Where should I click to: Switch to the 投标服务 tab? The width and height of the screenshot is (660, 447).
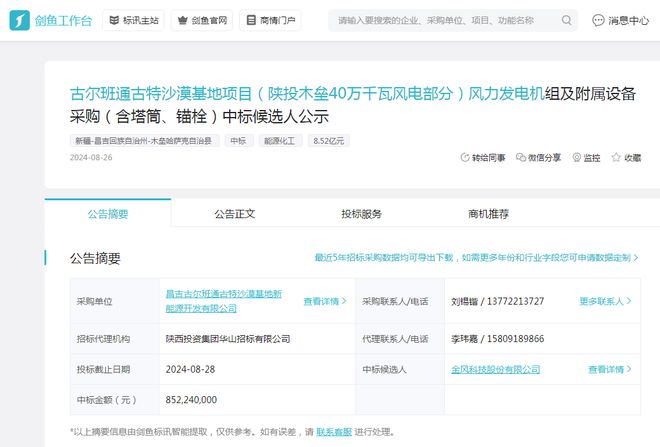click(362, 214)
